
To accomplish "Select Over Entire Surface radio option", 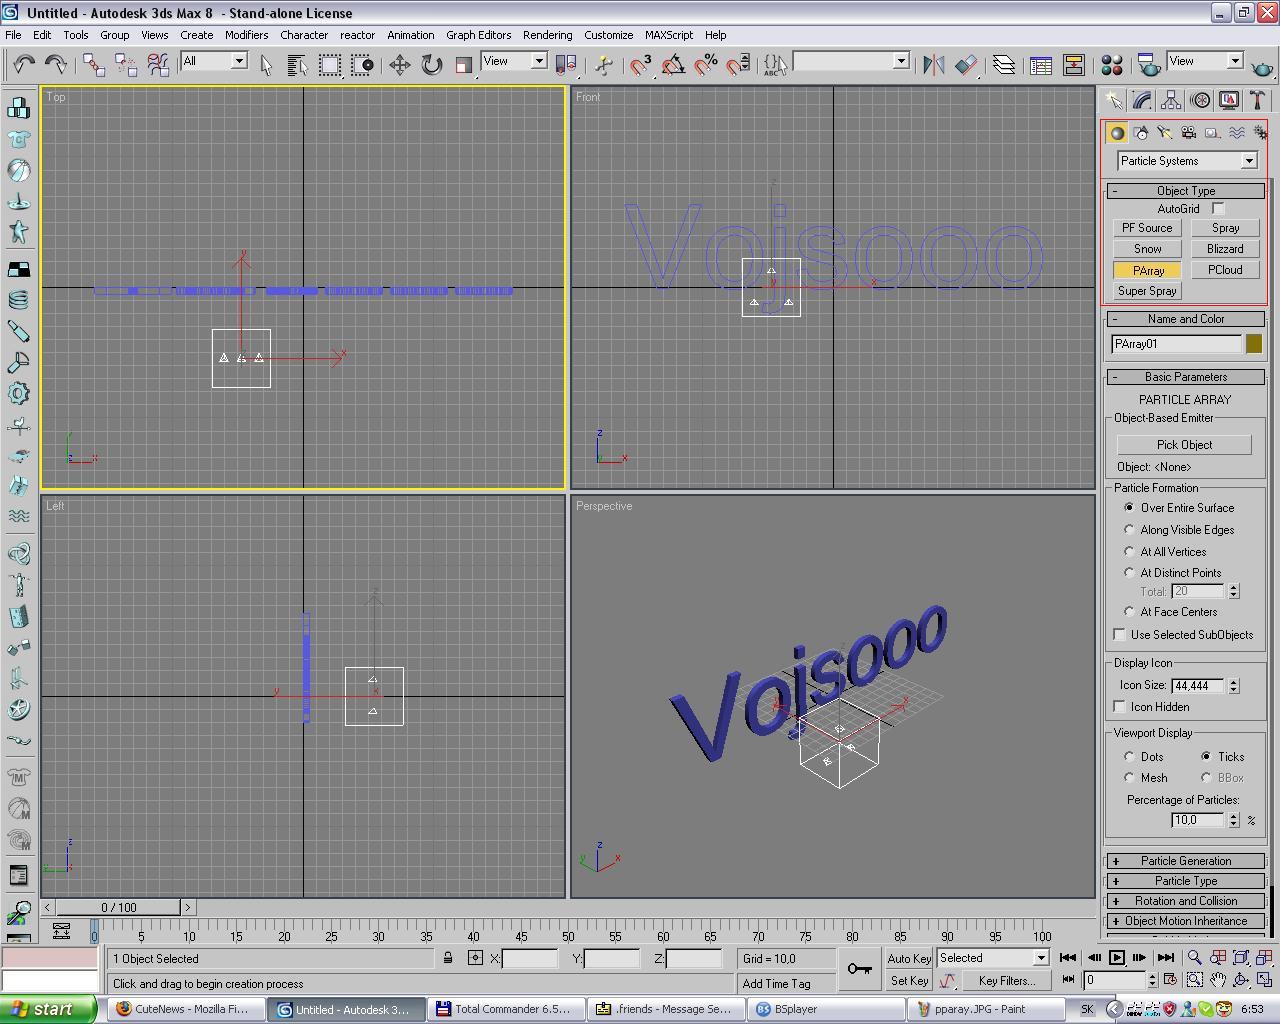I will click(x=1130, y=508).
